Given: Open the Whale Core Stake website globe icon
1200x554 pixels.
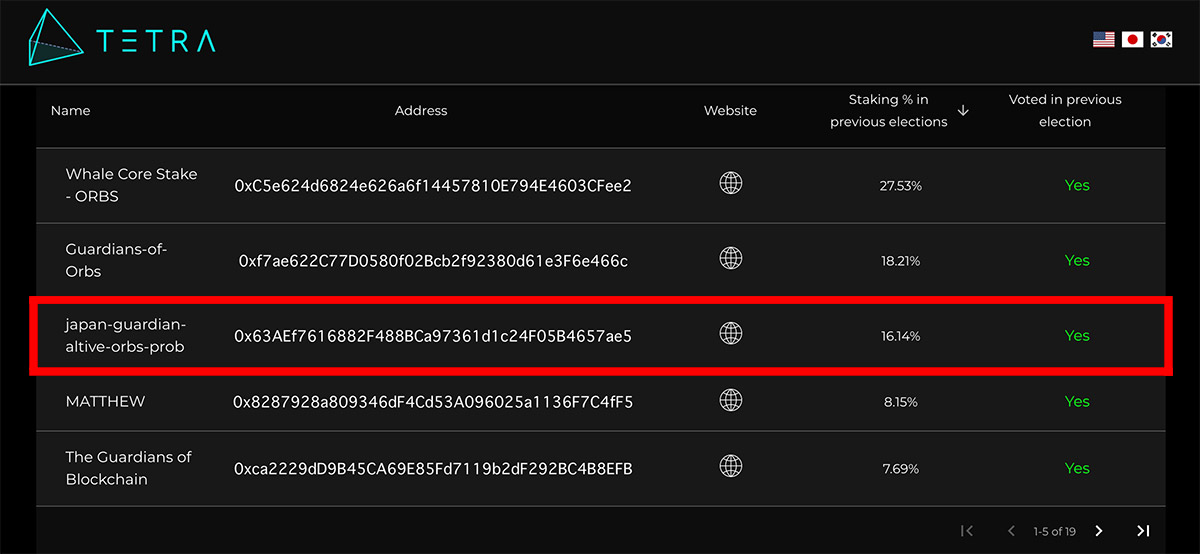Looking at the screenshot, I should click(731, 184).
